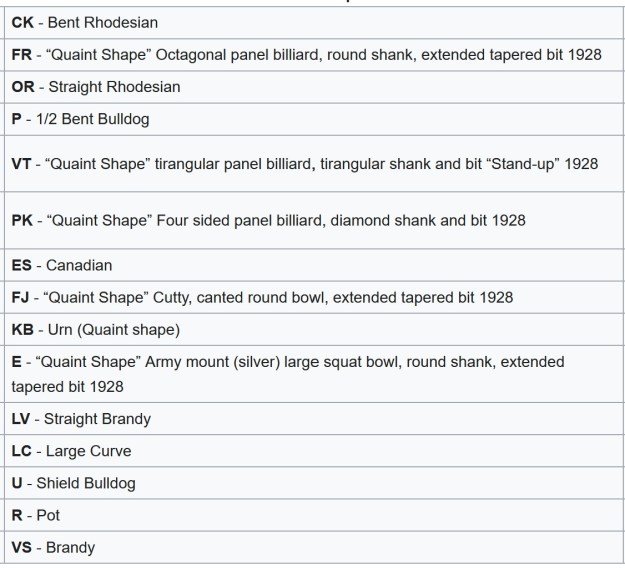This screenshot has width=625, height=571.
Task: Click the bold PK shape code
Action: pyautogui.click(x=21, y=219)
